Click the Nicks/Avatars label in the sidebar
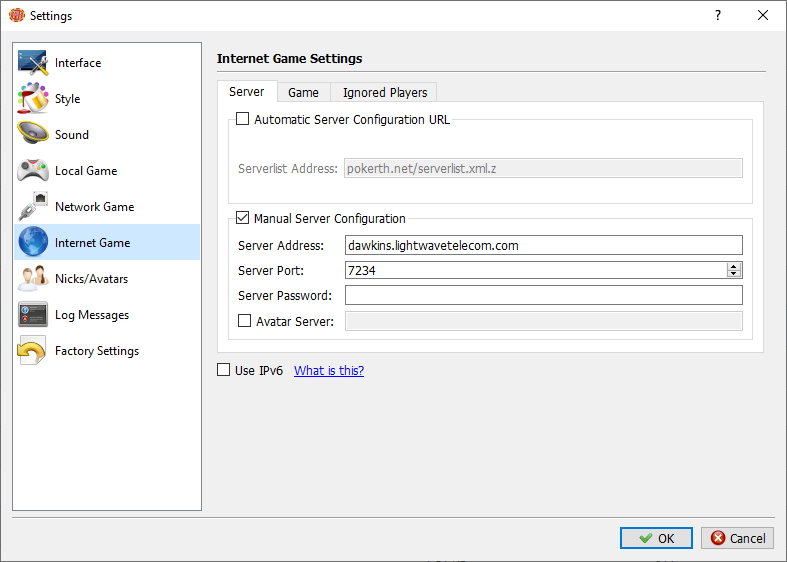787x562 pixels. click(x=91, y=278)
